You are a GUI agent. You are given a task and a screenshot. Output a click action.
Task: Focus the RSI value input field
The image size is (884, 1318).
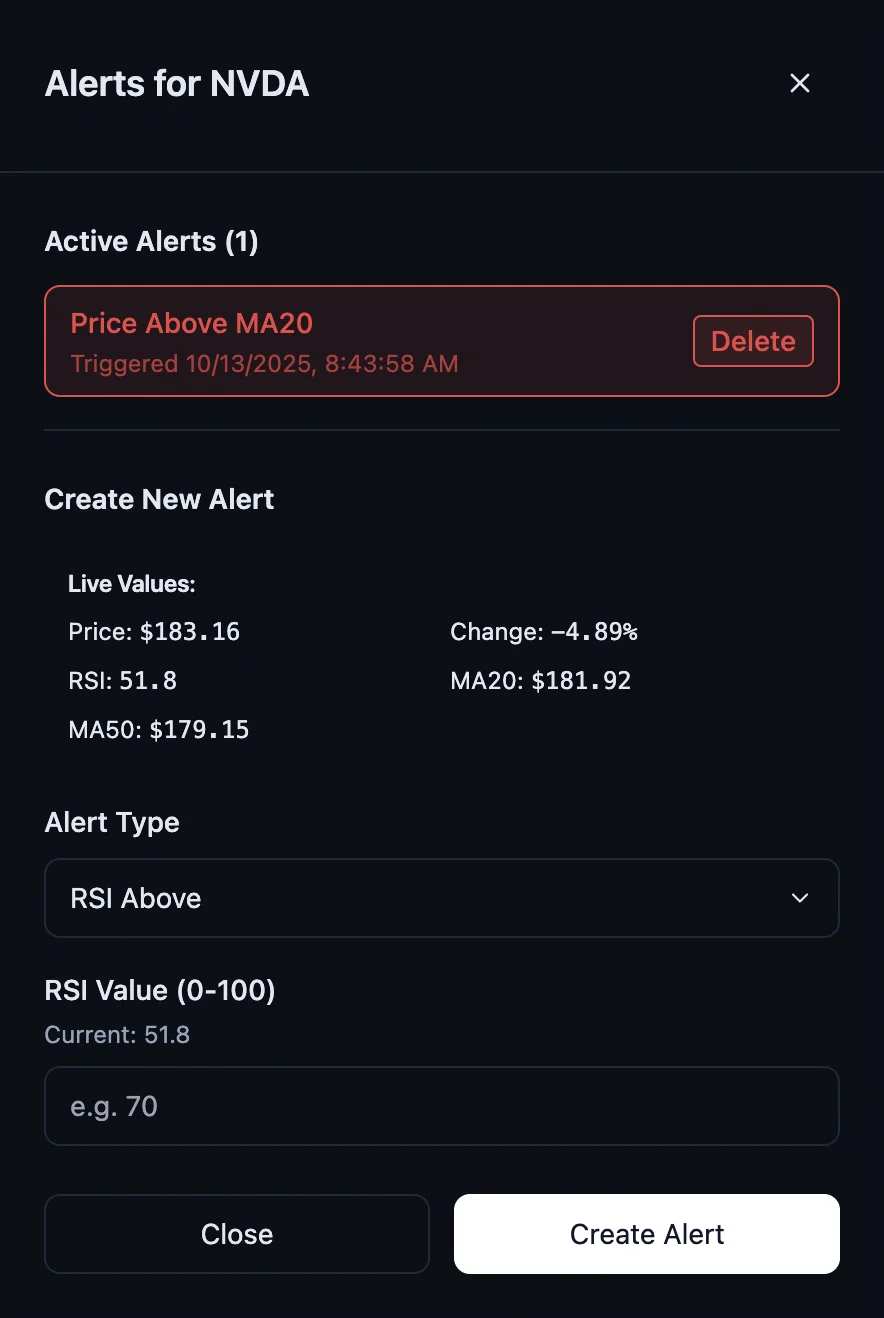click(x=441, y=1106)
